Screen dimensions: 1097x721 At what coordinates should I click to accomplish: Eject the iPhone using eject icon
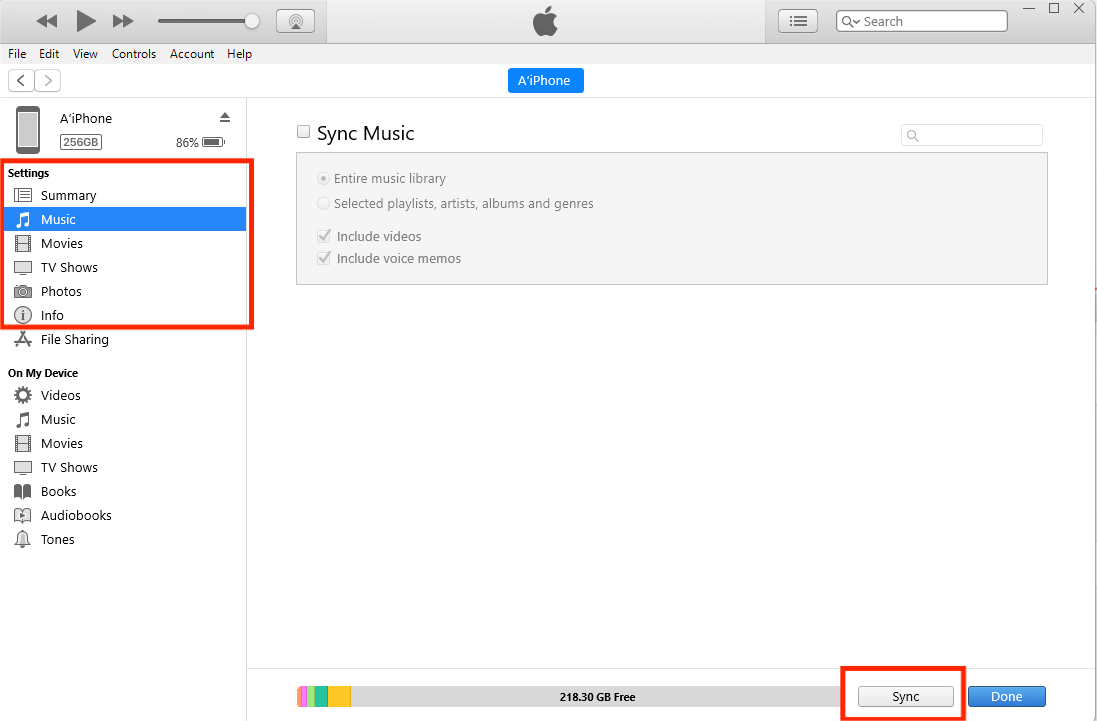(x=225, y=117)
